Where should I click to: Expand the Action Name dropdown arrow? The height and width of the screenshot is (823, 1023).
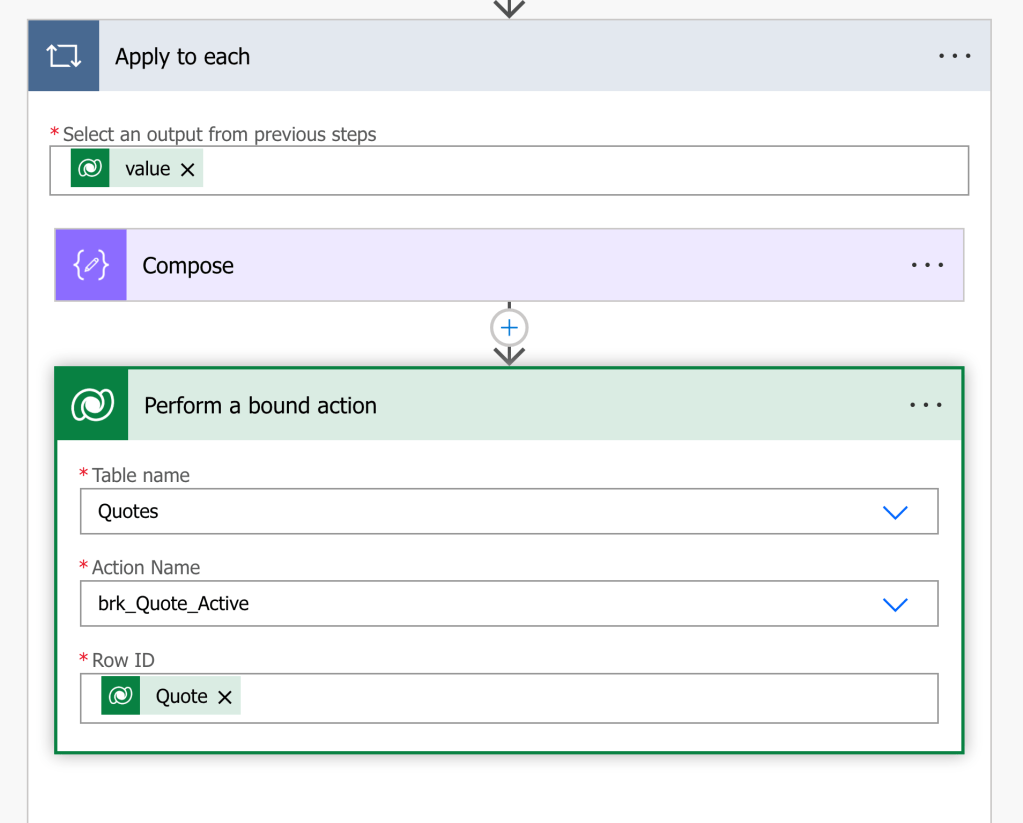895,604
